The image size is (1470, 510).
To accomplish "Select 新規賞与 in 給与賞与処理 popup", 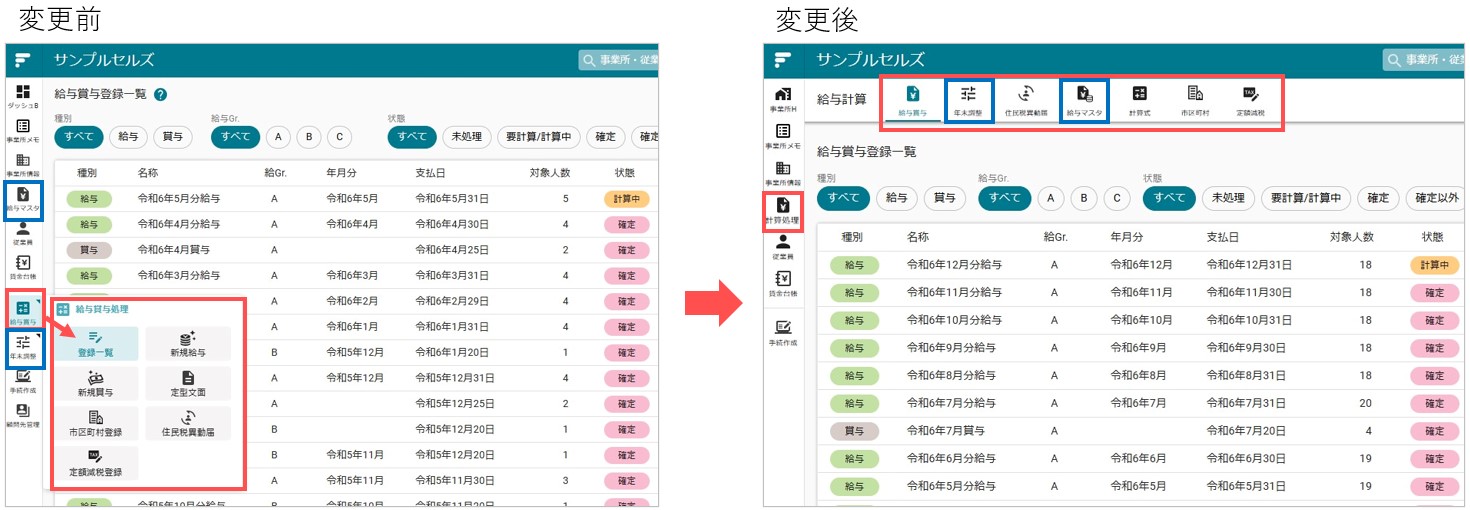I will click(x=96, y=384).
